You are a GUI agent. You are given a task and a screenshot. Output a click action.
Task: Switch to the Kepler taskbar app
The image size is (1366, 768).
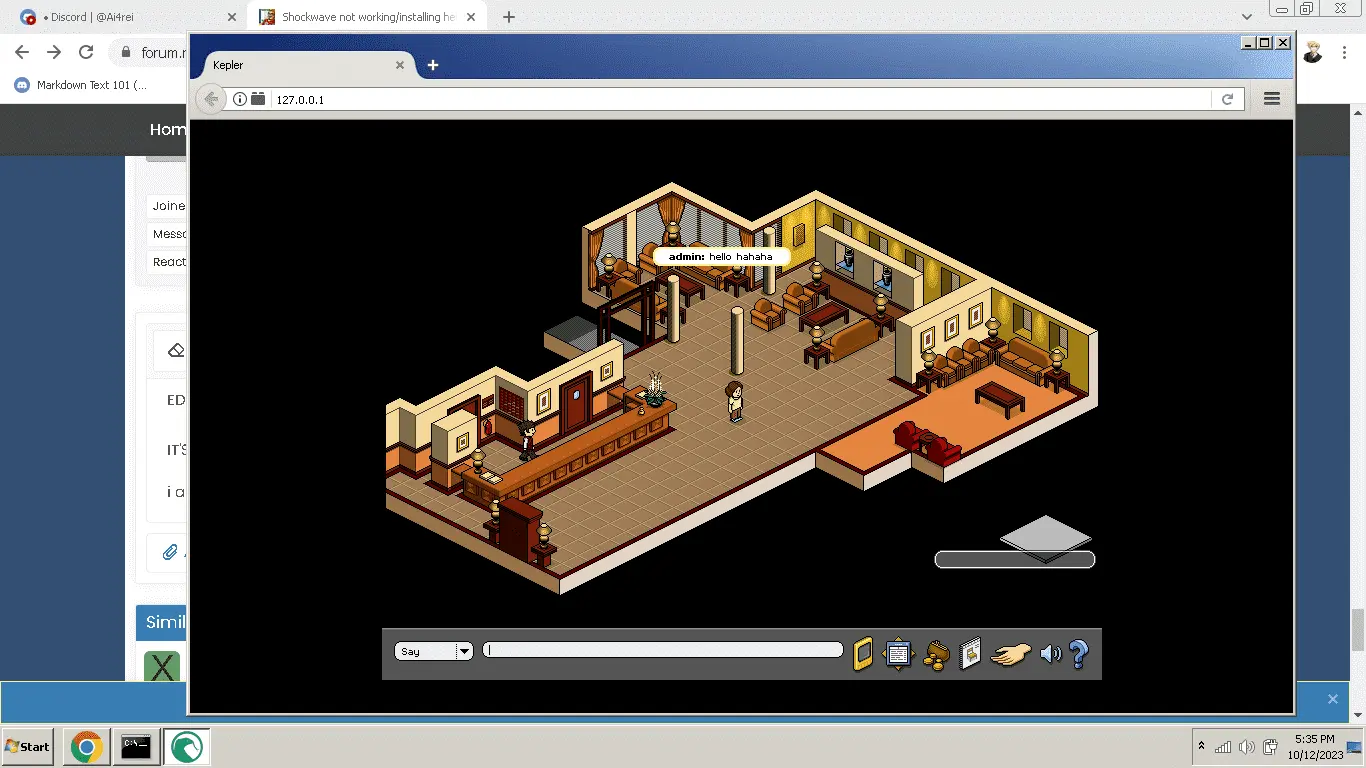[186, 747]
